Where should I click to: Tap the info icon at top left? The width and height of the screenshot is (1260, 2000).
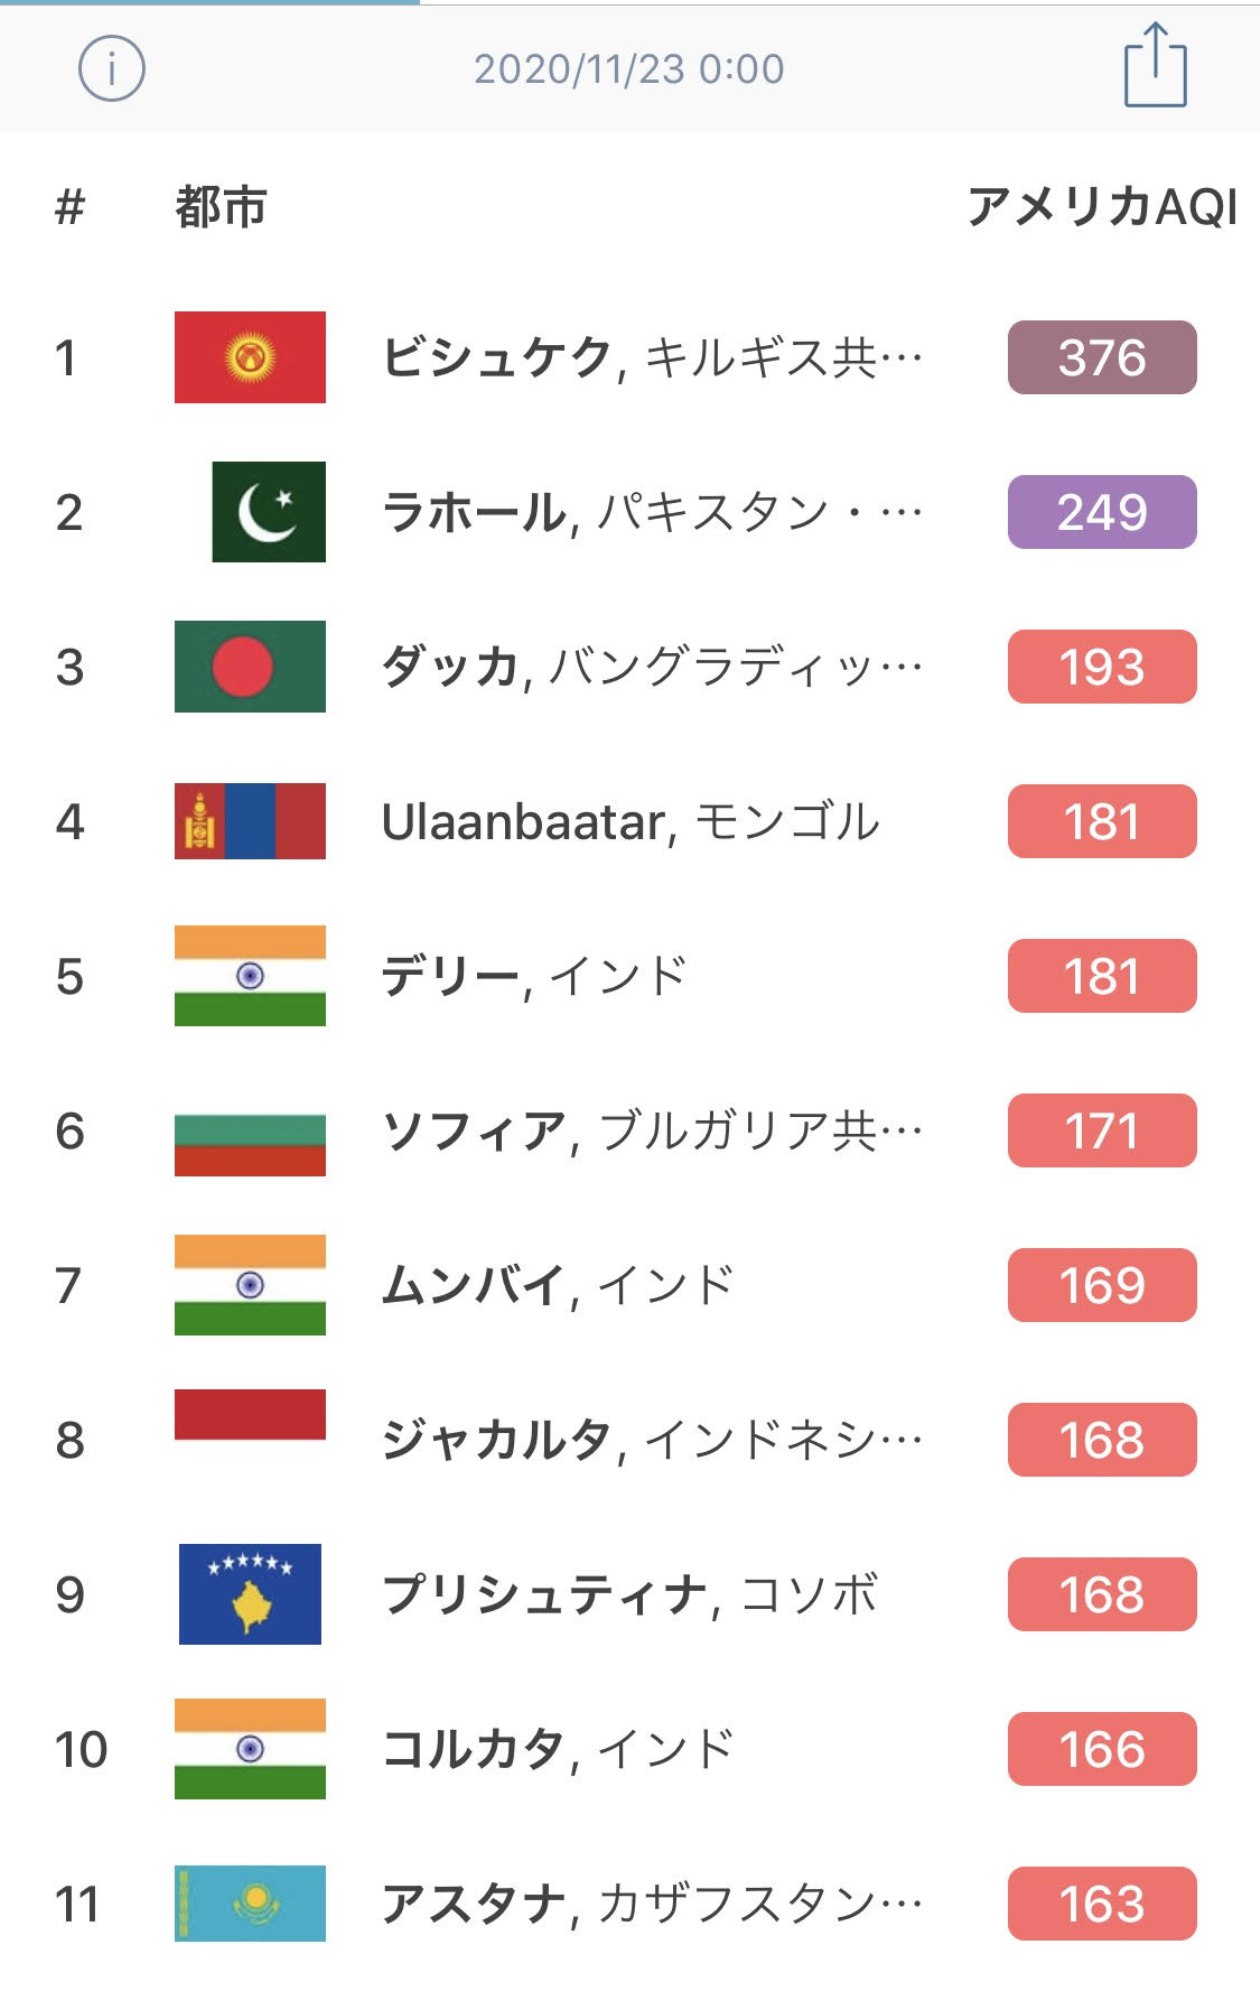[111, 69]
